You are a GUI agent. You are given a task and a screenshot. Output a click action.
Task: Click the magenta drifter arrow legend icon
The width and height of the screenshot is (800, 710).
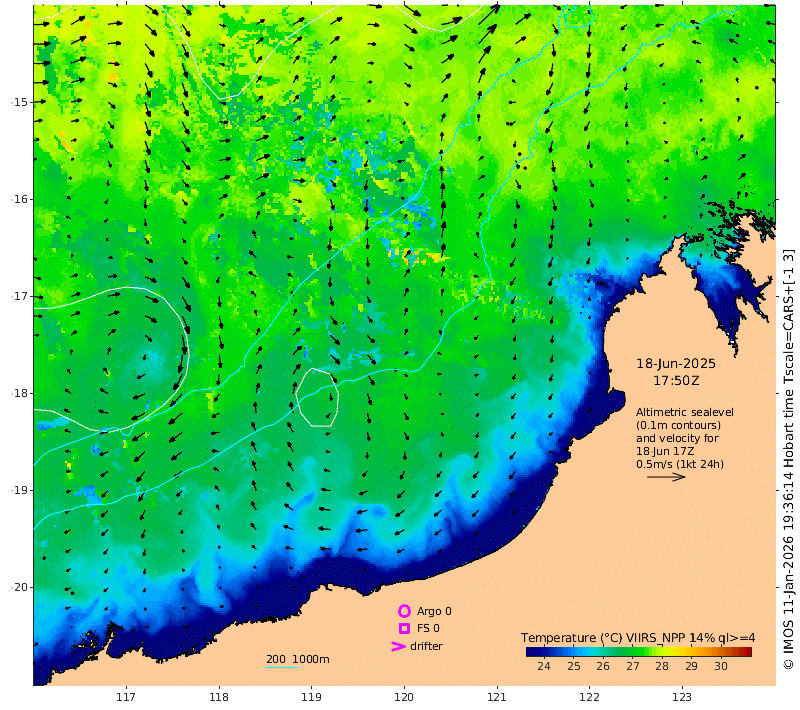pos(398,646)
